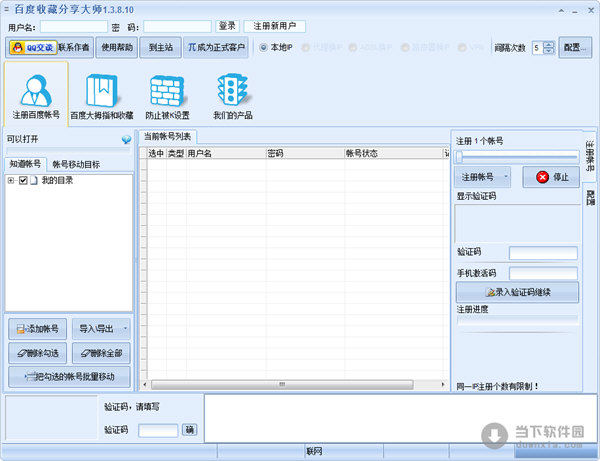Open 使用帮助

[x=117, y=47]
